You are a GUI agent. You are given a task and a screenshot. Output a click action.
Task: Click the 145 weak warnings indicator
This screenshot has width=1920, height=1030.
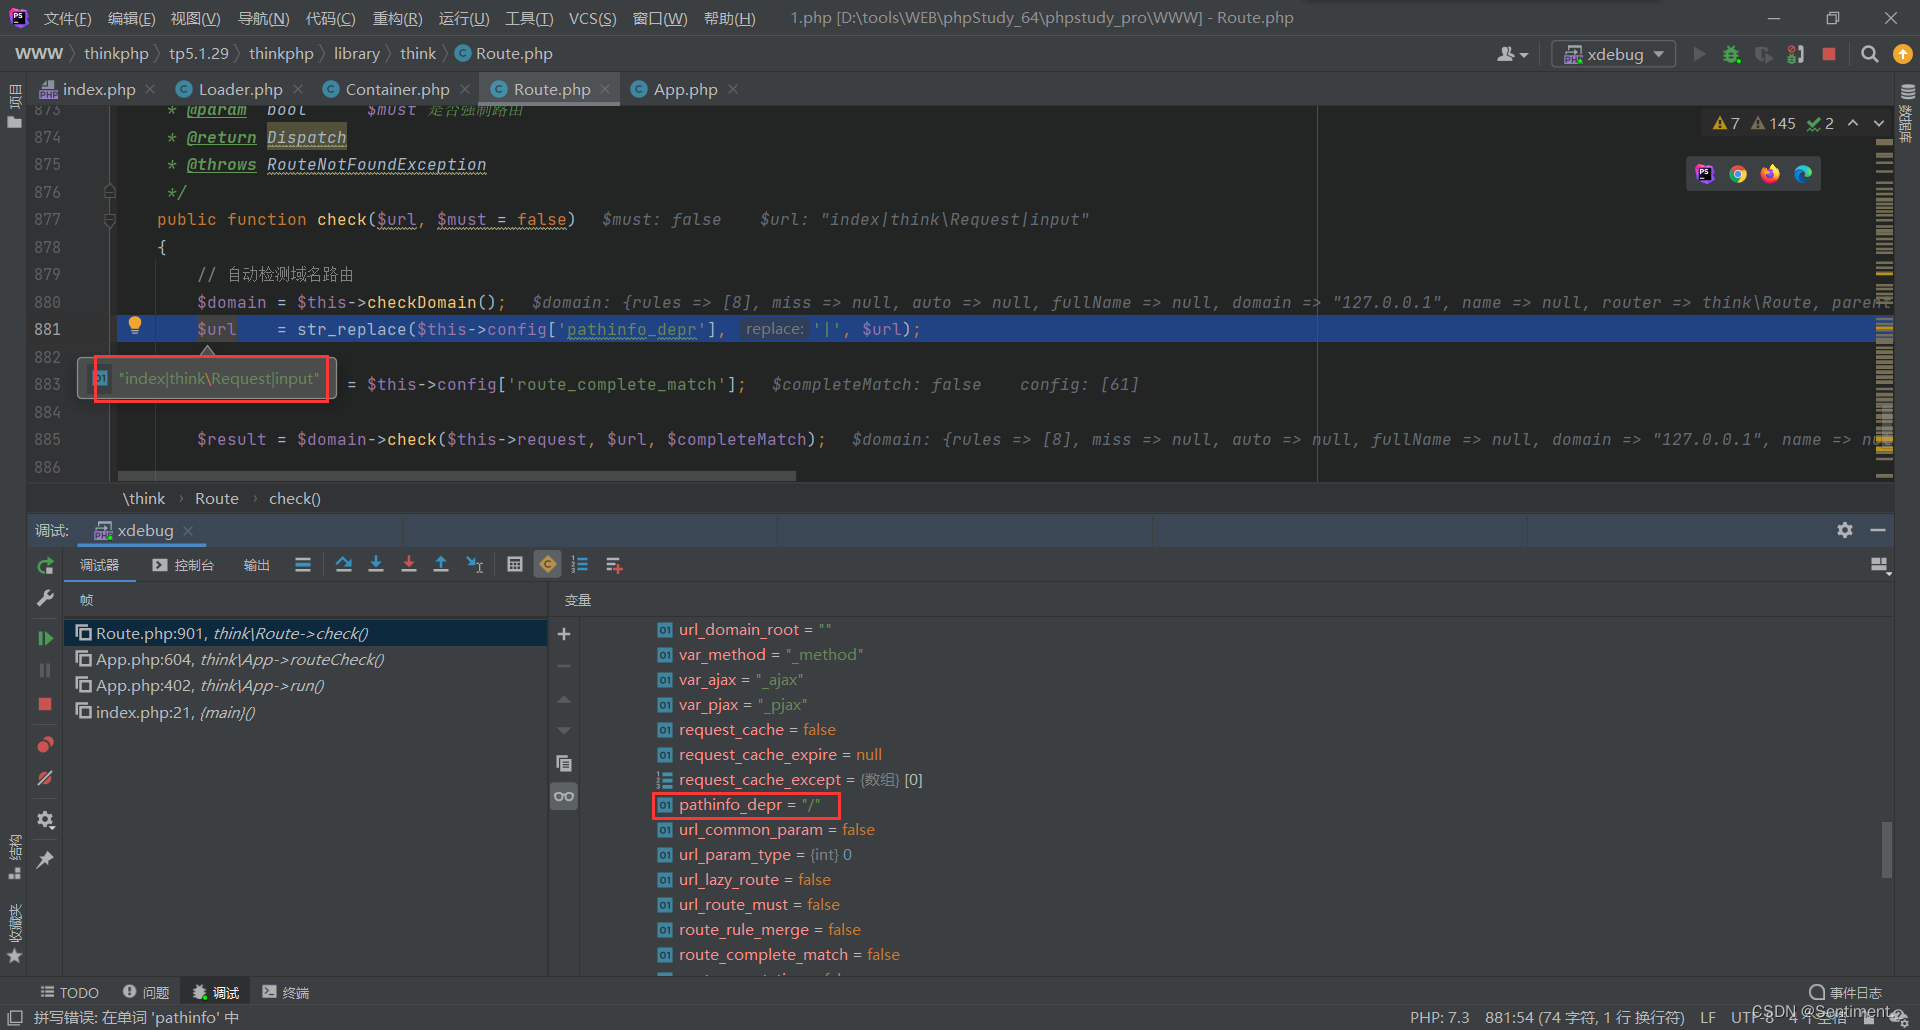click(x=1774, y=123)
